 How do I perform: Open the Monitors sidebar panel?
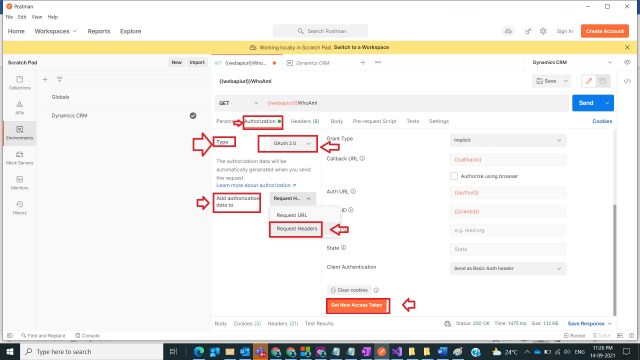click(19, 183)
